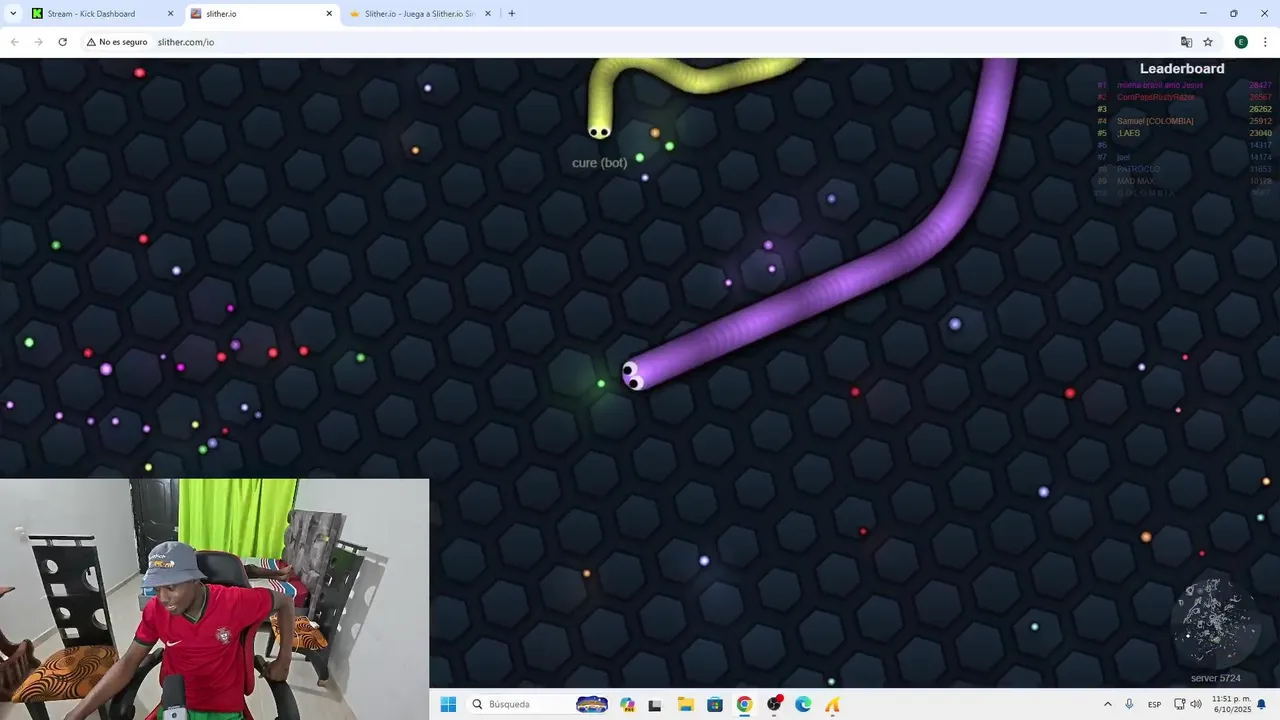This screenshot has height=720, width=1280.
Task: Open a new browser tab
Action: point(512,14)
